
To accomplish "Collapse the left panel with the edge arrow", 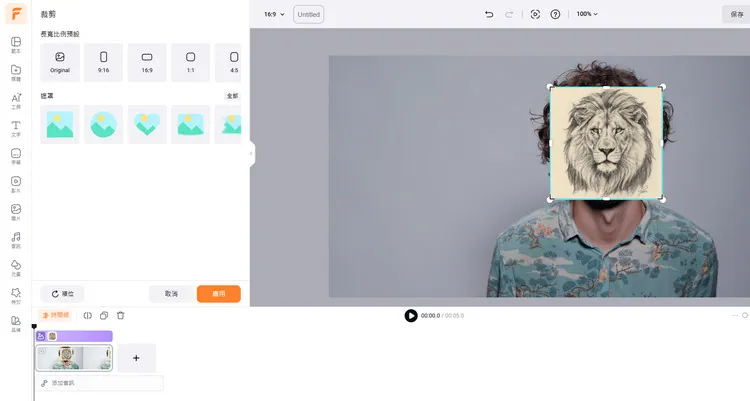I will (251, 154).
